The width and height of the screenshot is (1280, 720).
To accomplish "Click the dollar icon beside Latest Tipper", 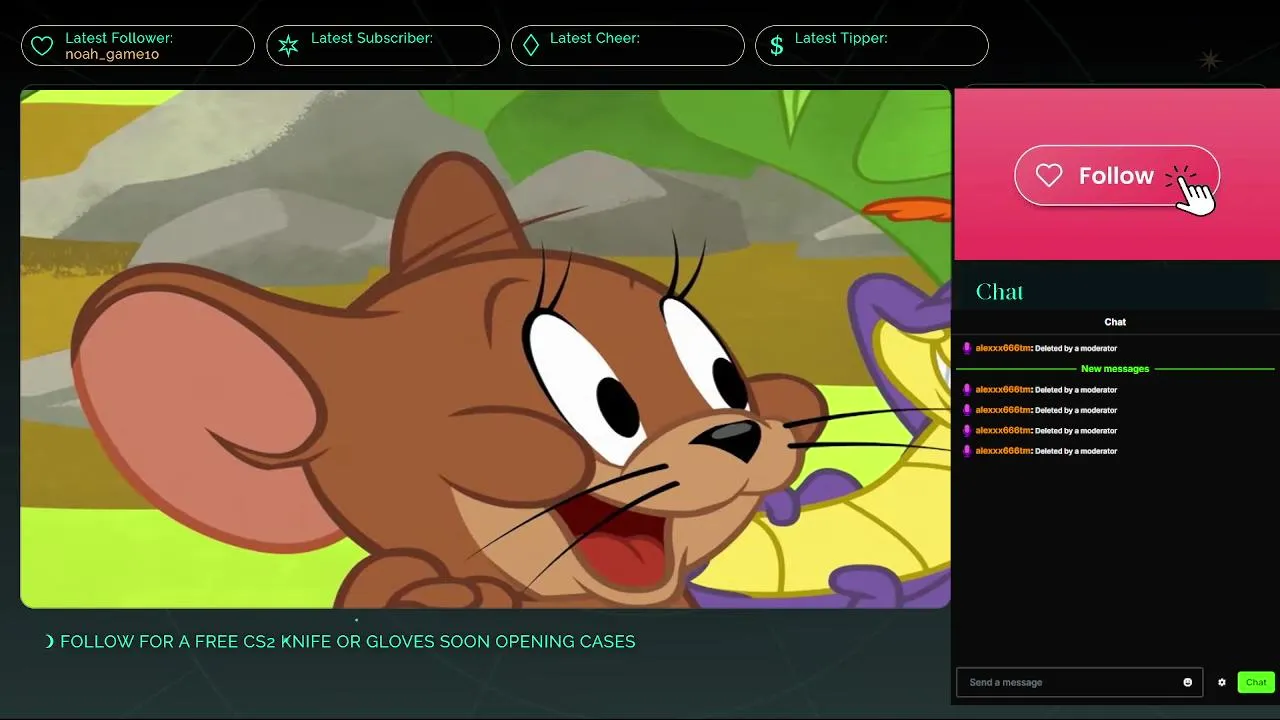I will tap(776, 46).
